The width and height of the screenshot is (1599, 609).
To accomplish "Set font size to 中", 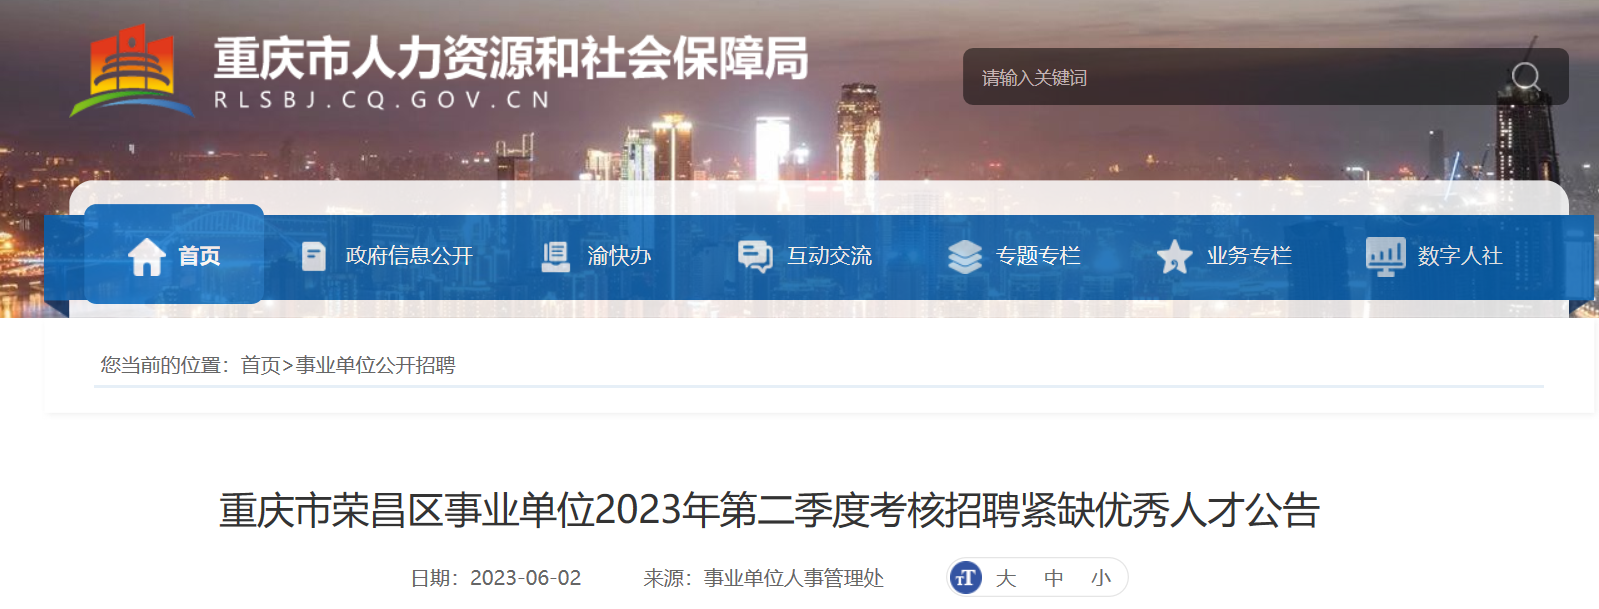I will point(1054,578).
